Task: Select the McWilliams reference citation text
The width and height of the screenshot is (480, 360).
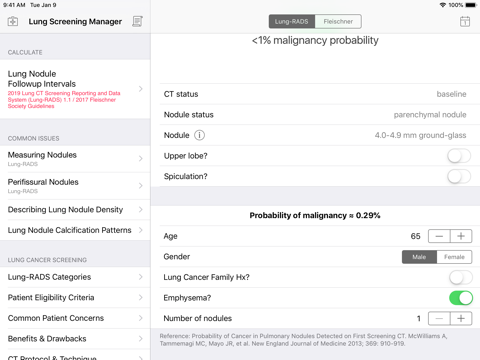Action: 303,340
